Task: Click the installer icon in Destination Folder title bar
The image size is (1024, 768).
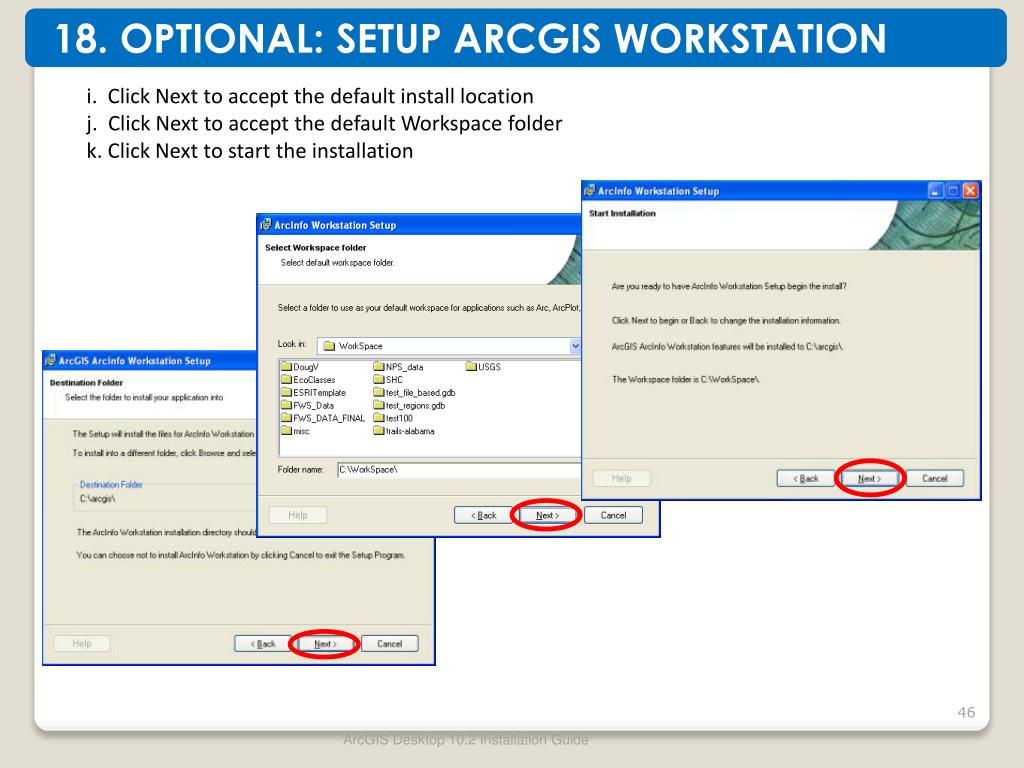Action: point(50,360)
